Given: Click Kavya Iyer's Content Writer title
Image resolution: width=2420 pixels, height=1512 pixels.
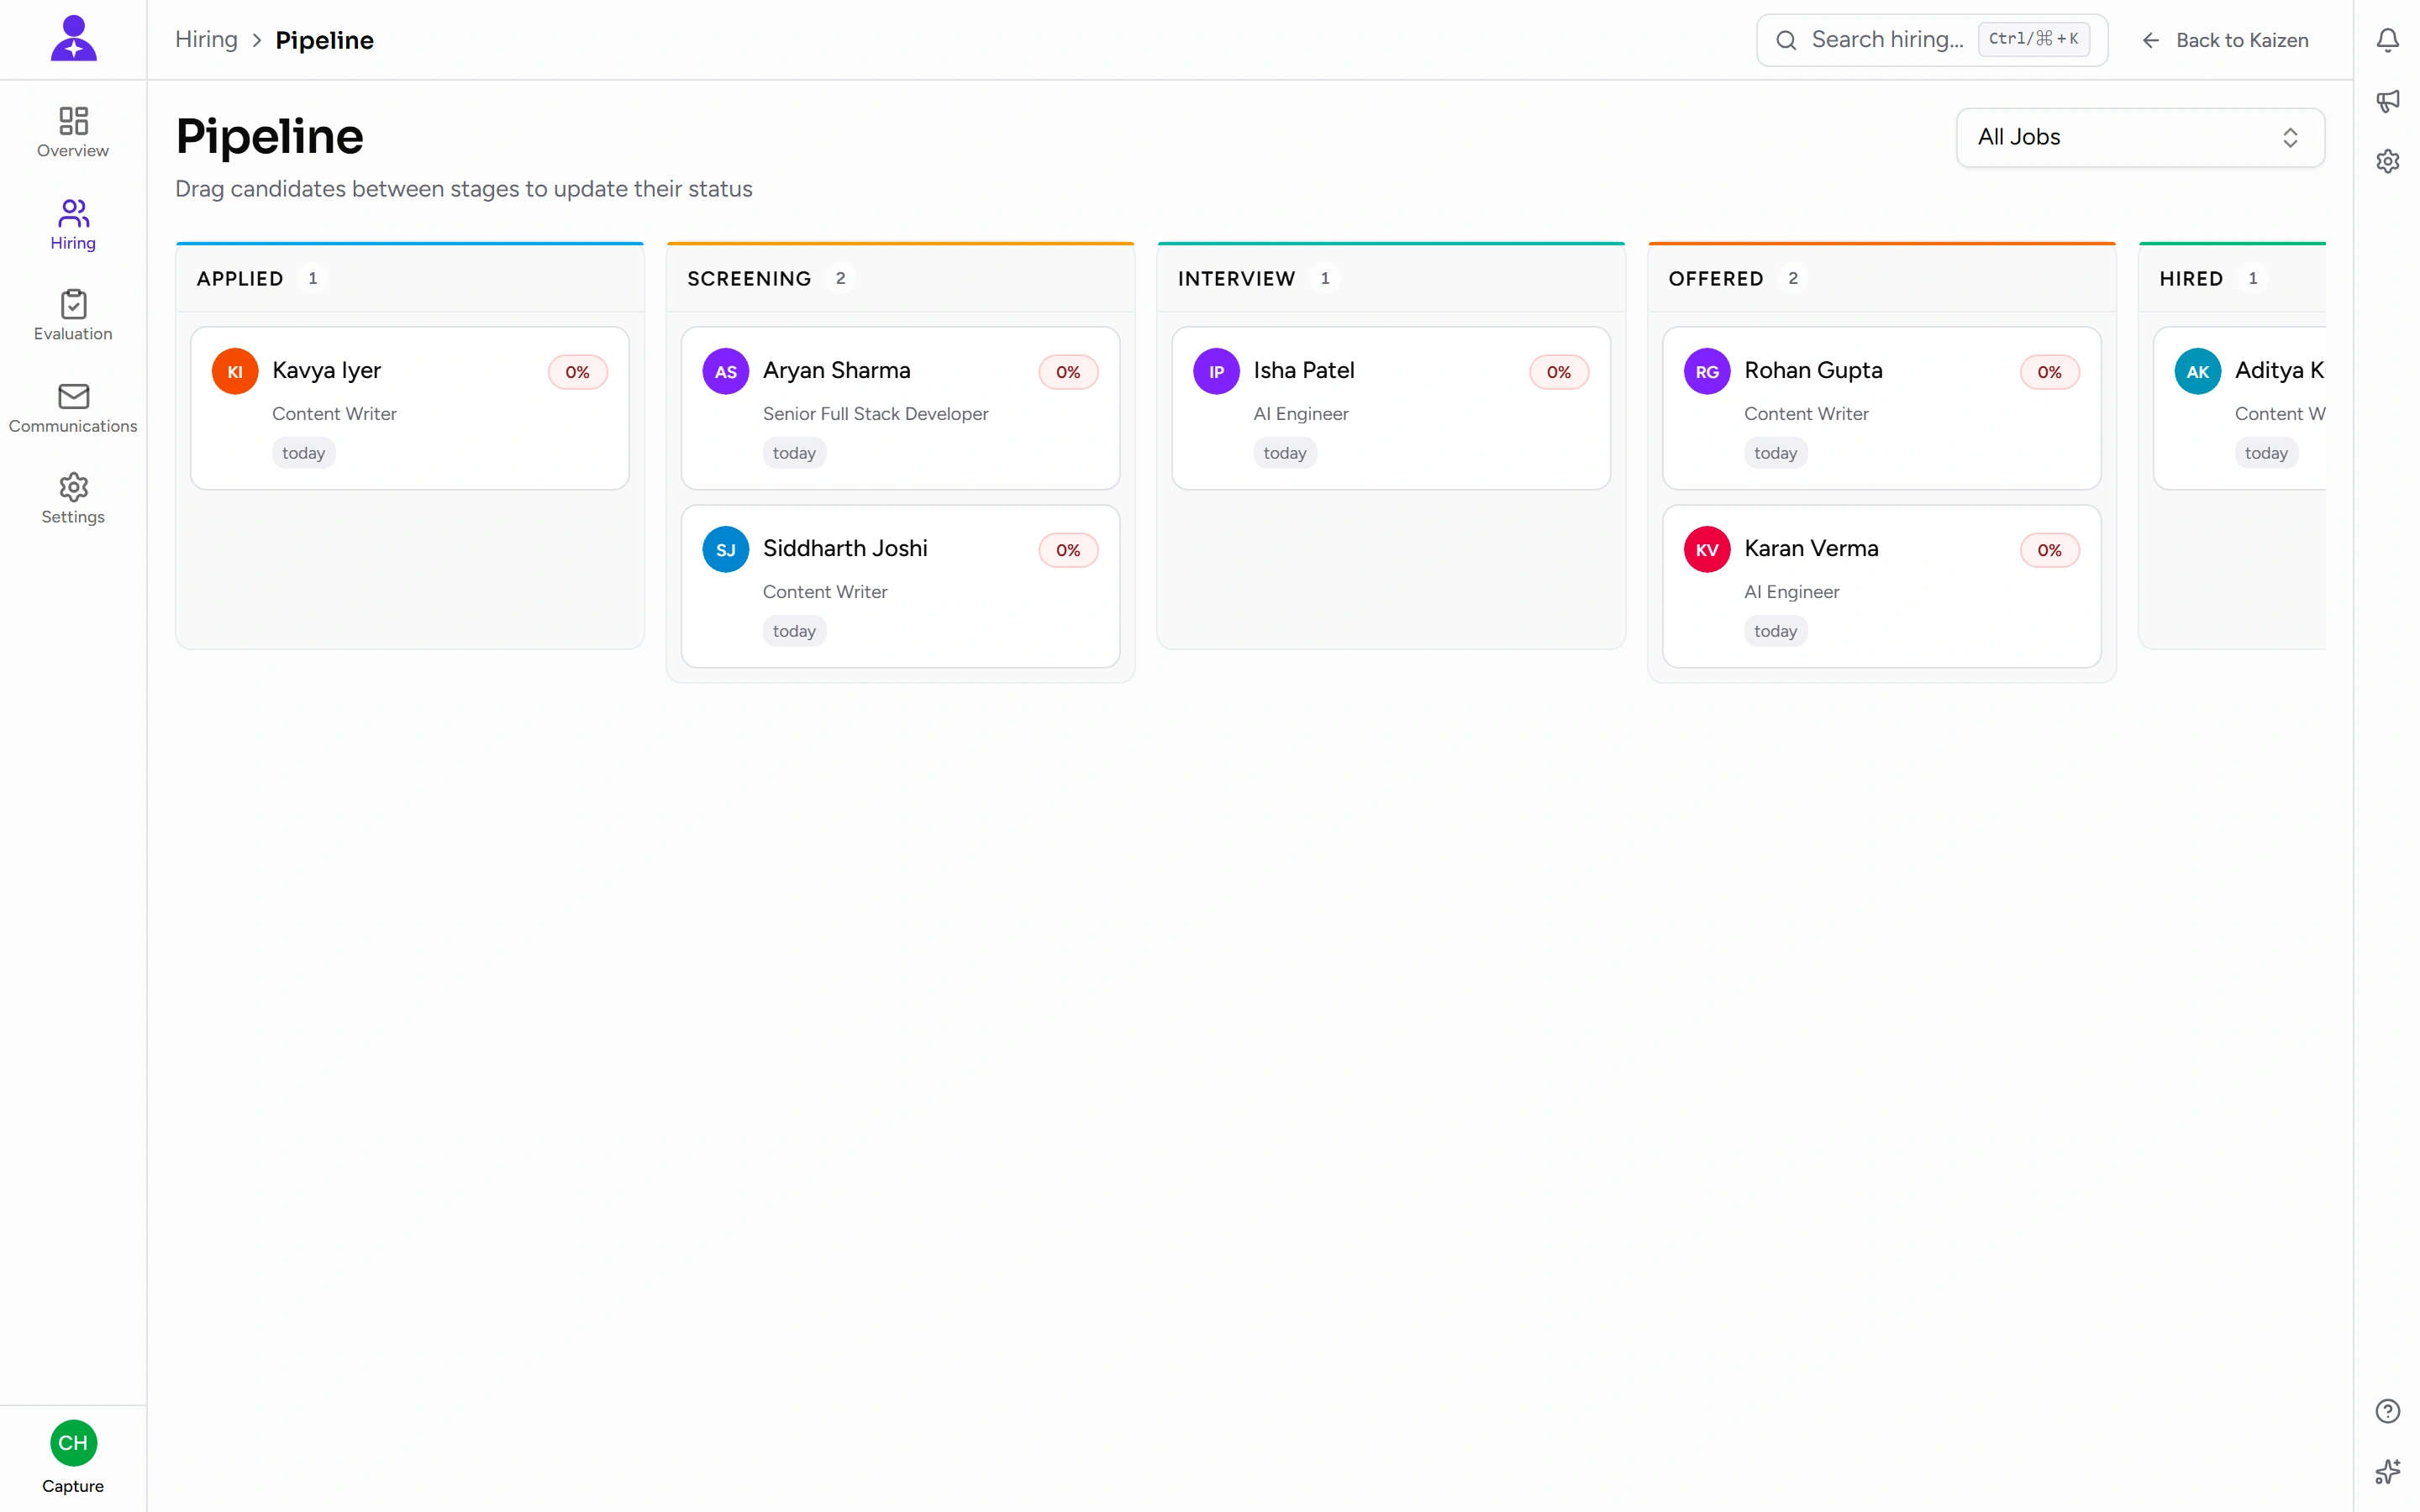Looking at the screenshot, I should (334, 413).
